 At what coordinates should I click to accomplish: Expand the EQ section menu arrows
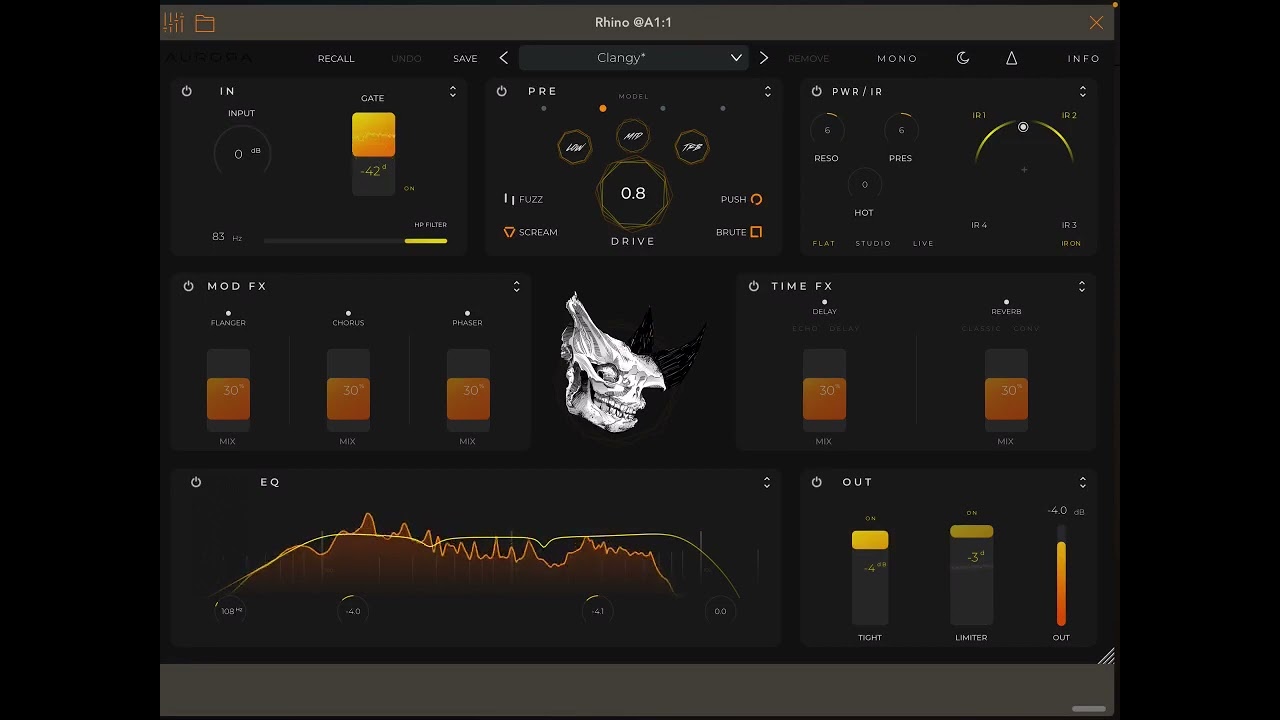767,482
